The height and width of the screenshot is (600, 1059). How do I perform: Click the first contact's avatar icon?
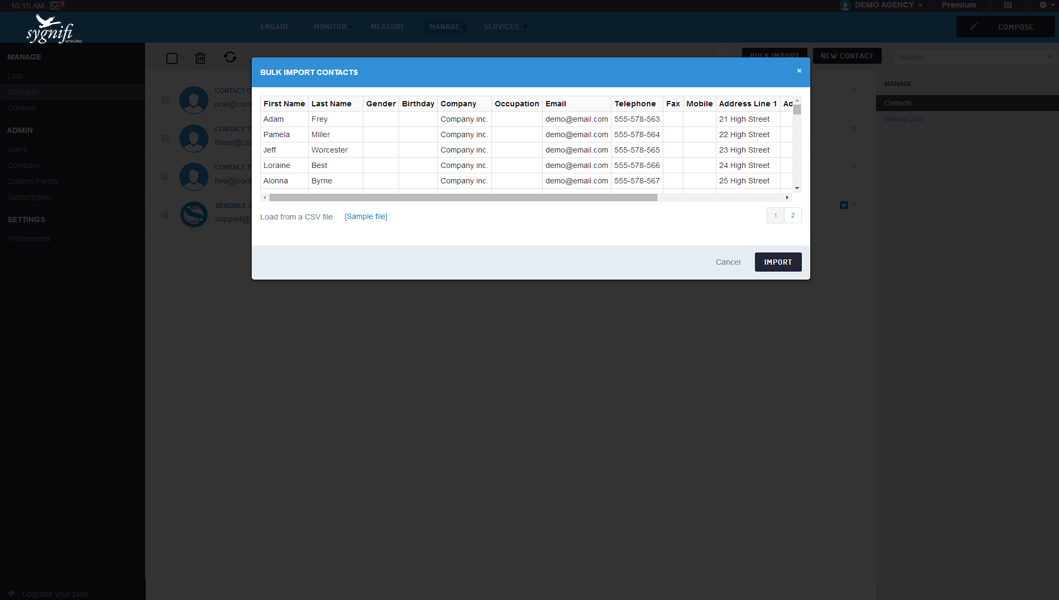pos(193,100)
